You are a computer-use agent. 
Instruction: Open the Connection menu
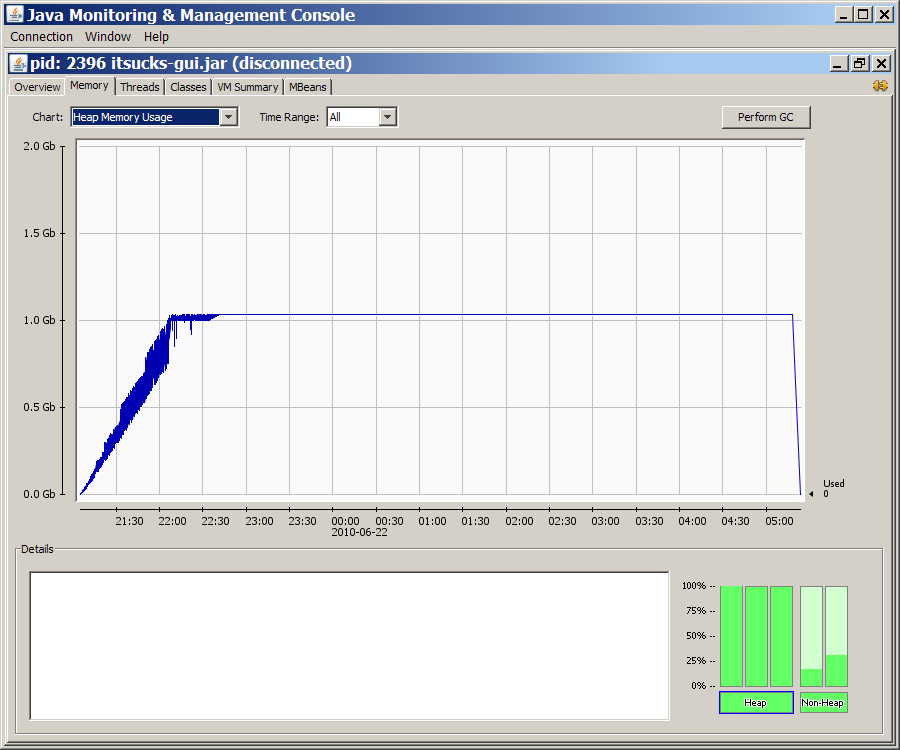coord(41,37)
